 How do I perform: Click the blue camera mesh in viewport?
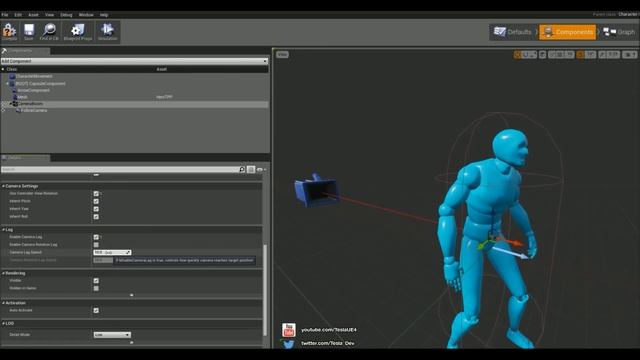(316, 191)
